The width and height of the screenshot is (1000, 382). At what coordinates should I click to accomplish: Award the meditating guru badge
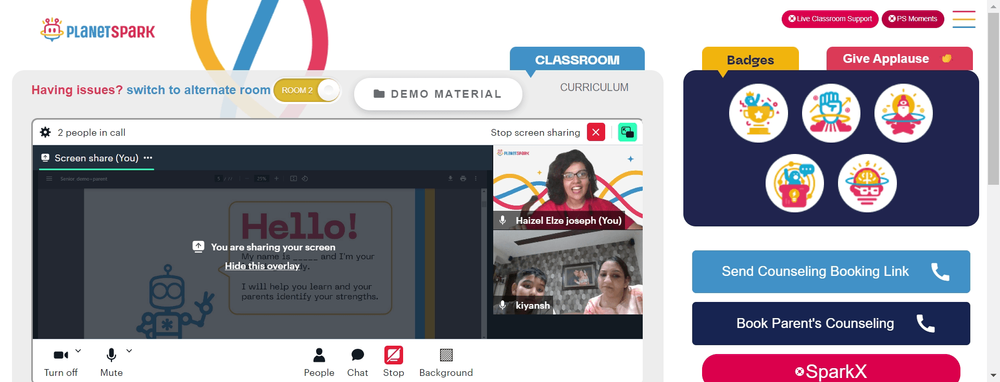coord(903,114)
